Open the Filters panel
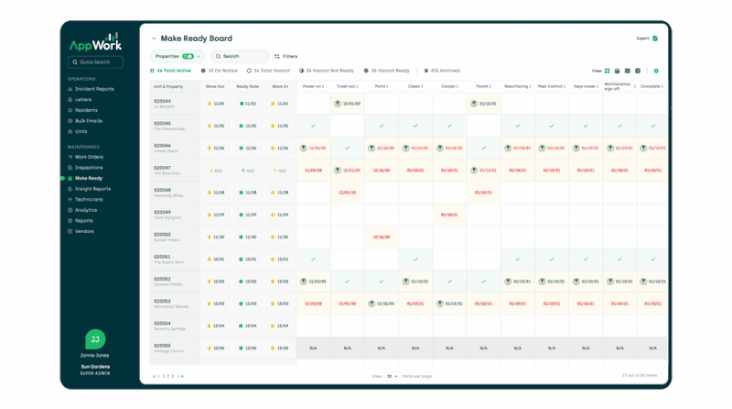The width and height of the screenshot is (732, 409). (x=286, y=56)
